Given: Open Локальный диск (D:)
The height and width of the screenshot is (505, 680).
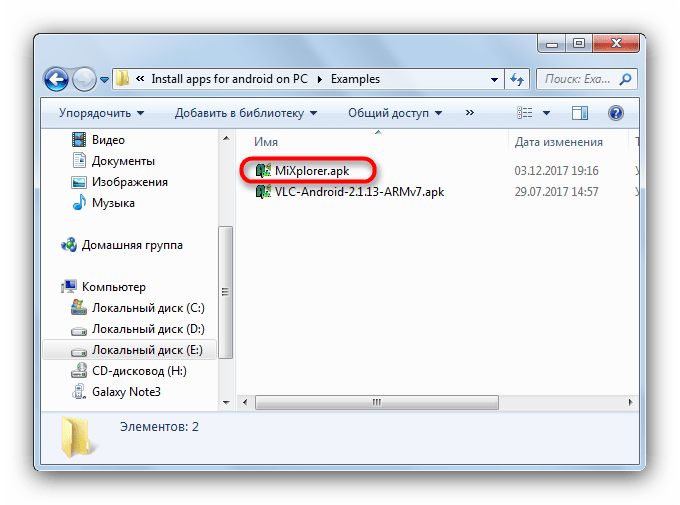Looking at the screenshot, I should pyautogui.click(x=148, y=329).
